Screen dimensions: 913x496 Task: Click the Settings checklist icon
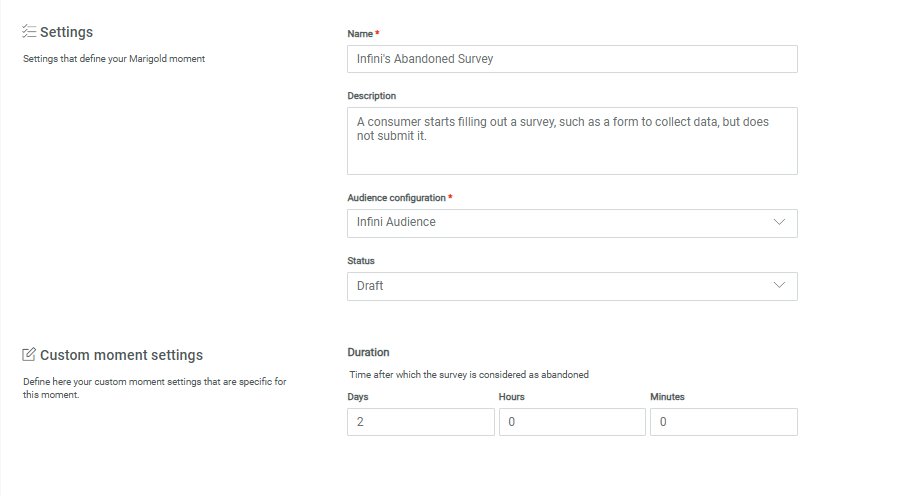click(x=29, y=32)
